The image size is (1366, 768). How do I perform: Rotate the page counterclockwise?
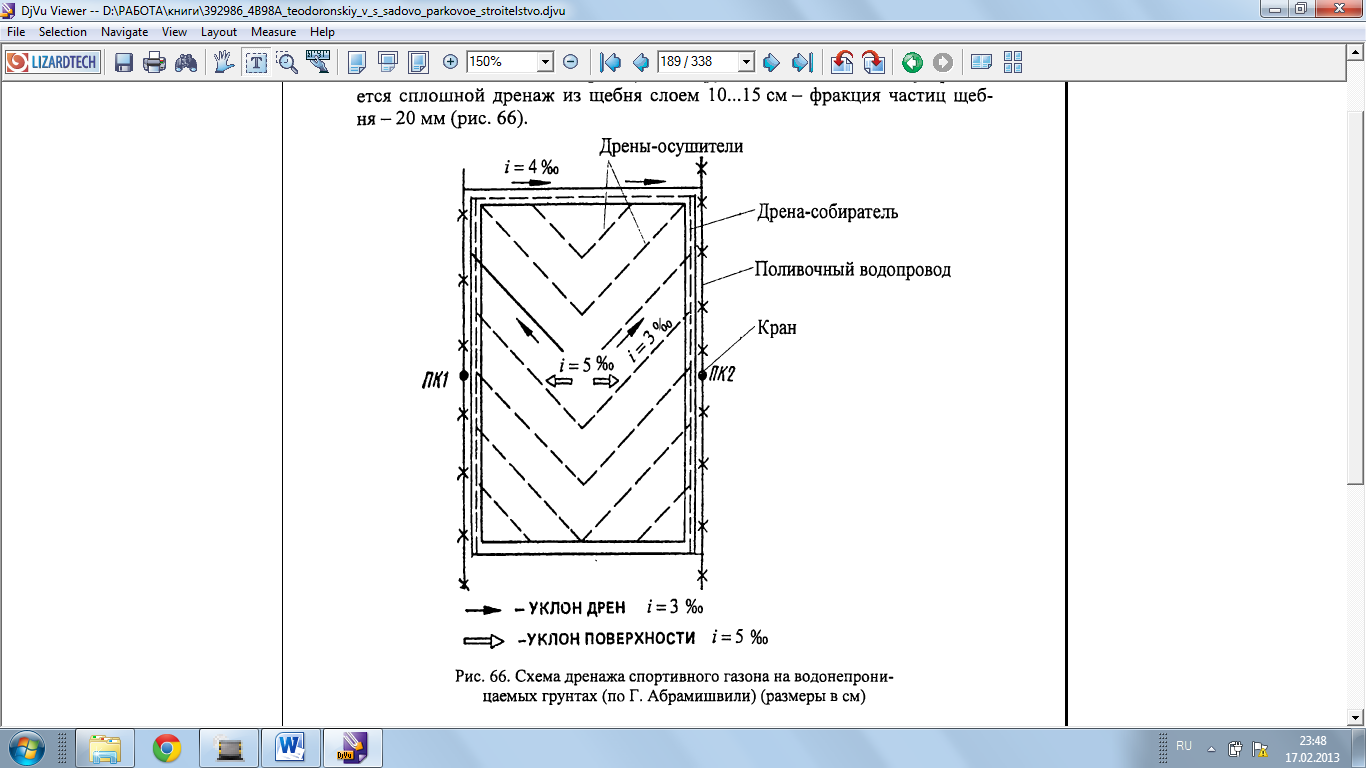point(842,62)
